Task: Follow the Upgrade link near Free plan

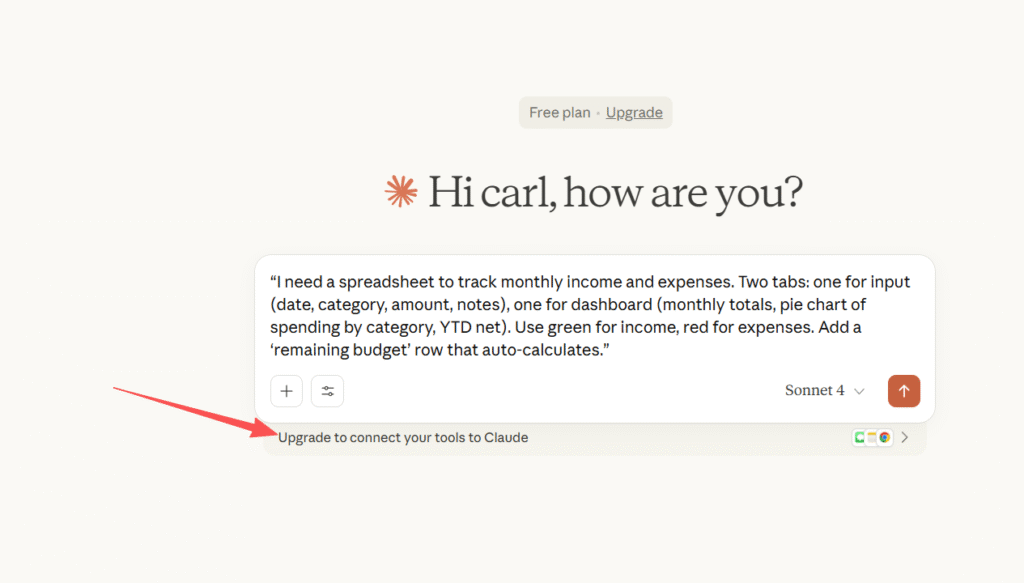Action: pyautogui.click(x=634, y=112)
